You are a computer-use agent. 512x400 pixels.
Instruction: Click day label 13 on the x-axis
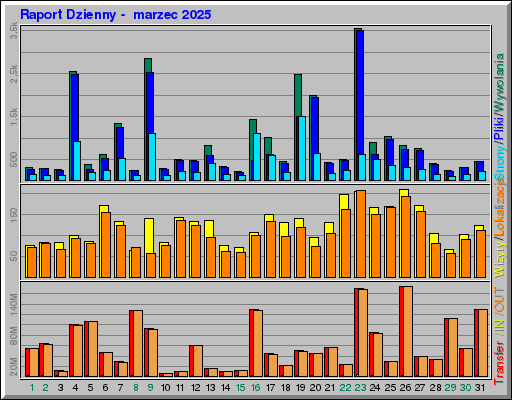coord(211,388)
